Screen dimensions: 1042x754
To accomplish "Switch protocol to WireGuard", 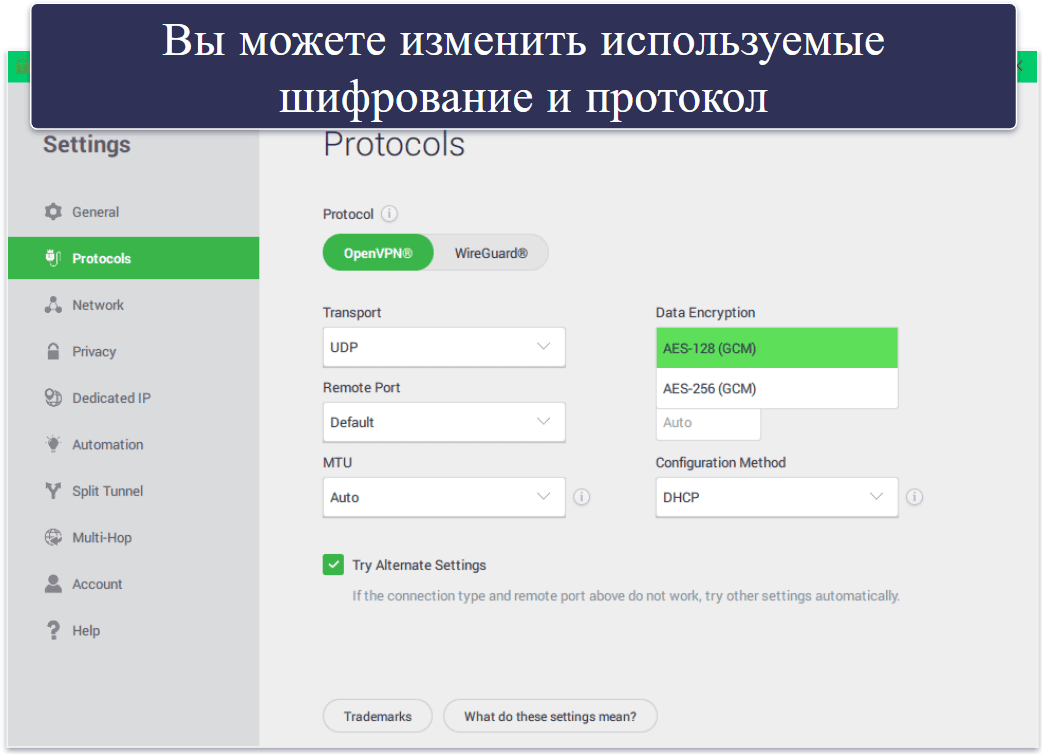I will point(491,253).
